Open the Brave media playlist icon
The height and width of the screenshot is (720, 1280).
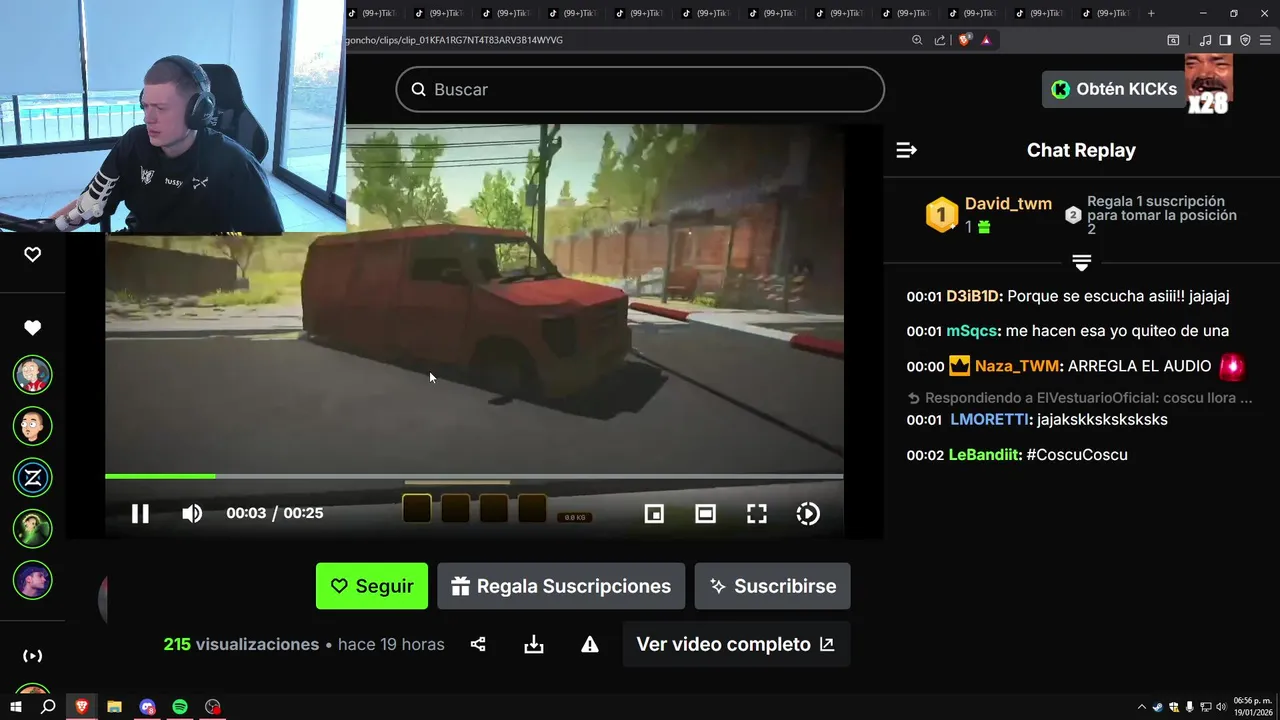tap(1205, 40)
